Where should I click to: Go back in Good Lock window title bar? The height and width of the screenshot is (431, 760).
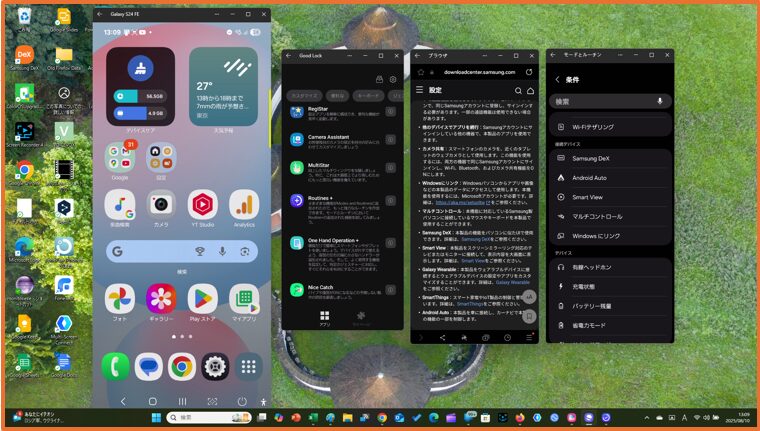[x=288, y=56]
